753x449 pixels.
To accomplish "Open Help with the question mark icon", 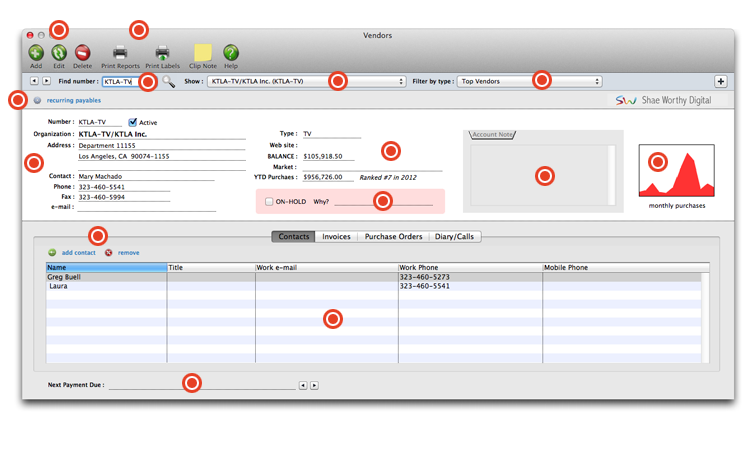I will [231, 52].
